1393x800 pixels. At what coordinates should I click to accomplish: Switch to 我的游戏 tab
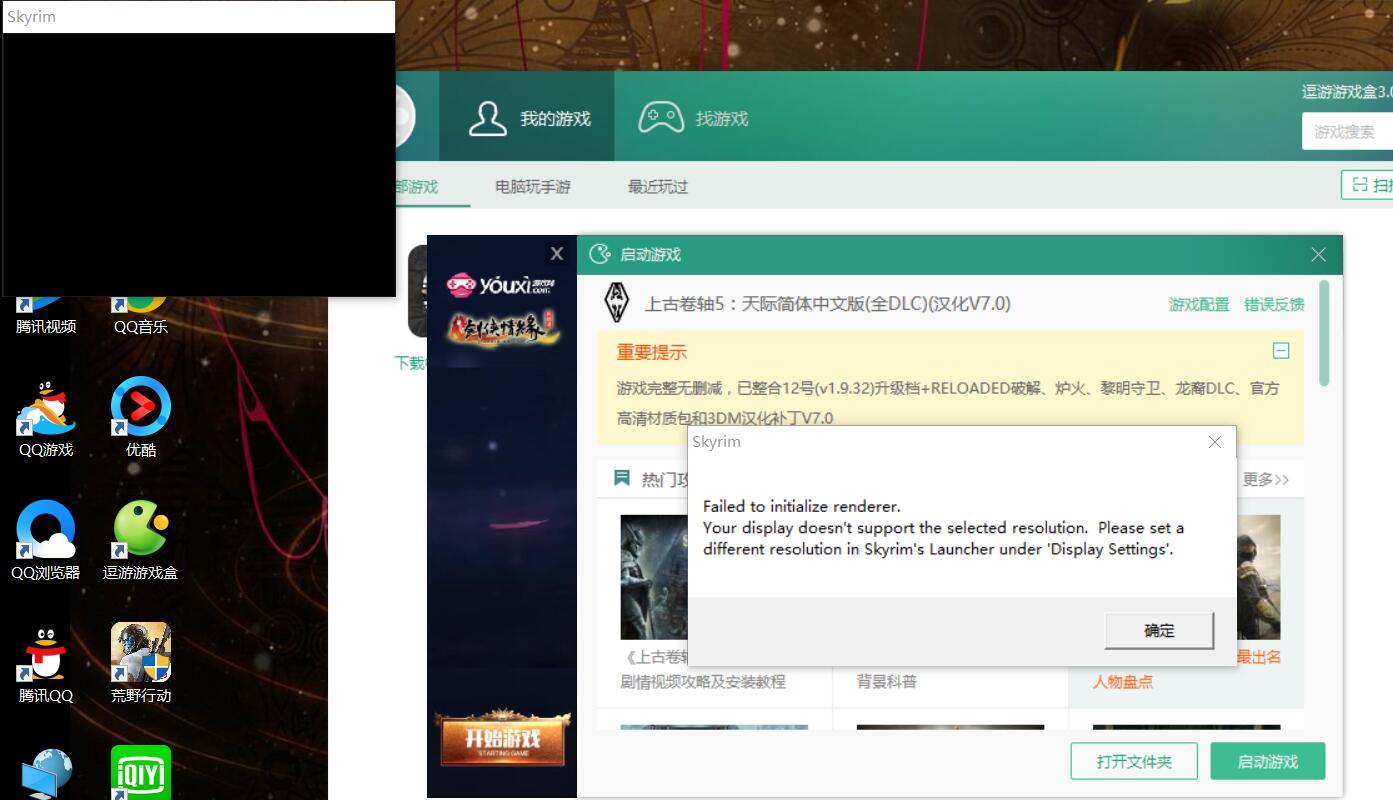[528, 118]
